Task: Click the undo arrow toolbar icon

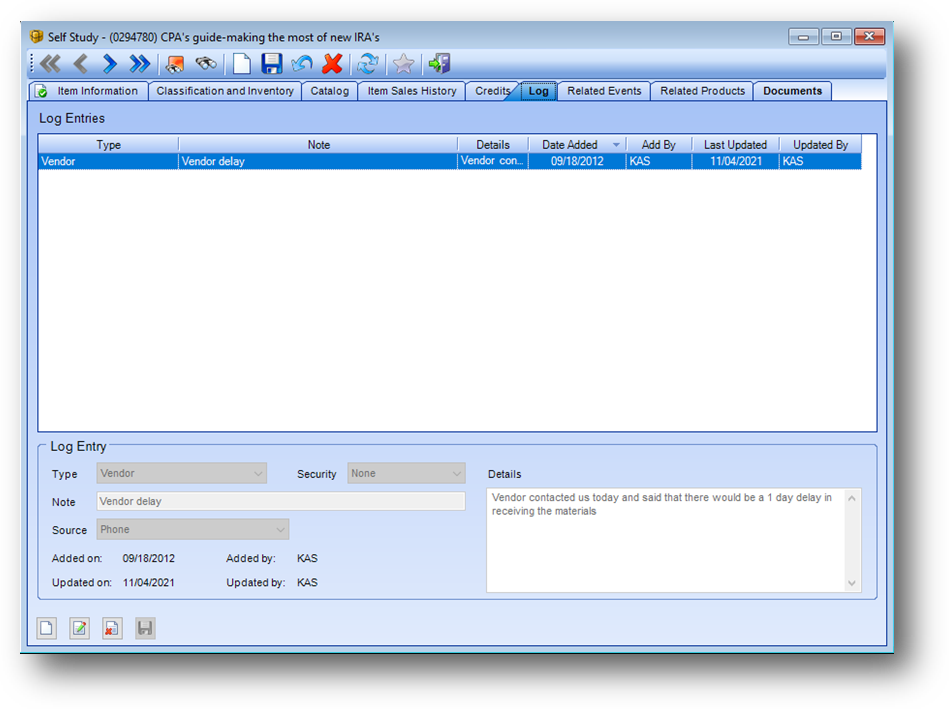Action: click(301, 64)
